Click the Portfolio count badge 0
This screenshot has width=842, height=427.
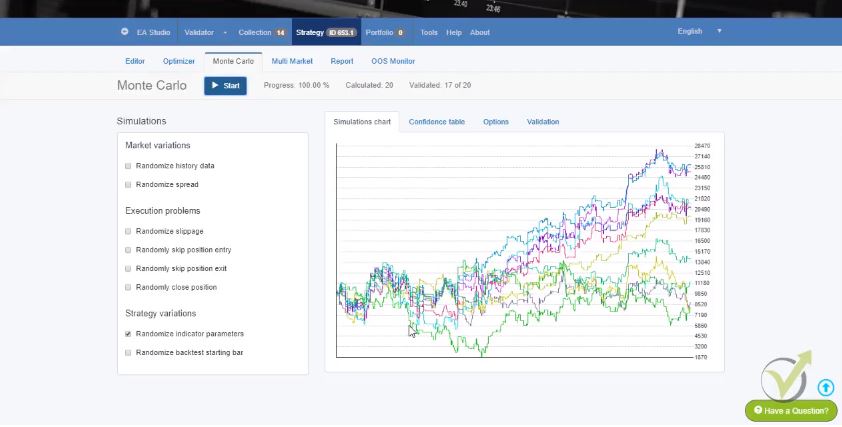tap(400, 32)
